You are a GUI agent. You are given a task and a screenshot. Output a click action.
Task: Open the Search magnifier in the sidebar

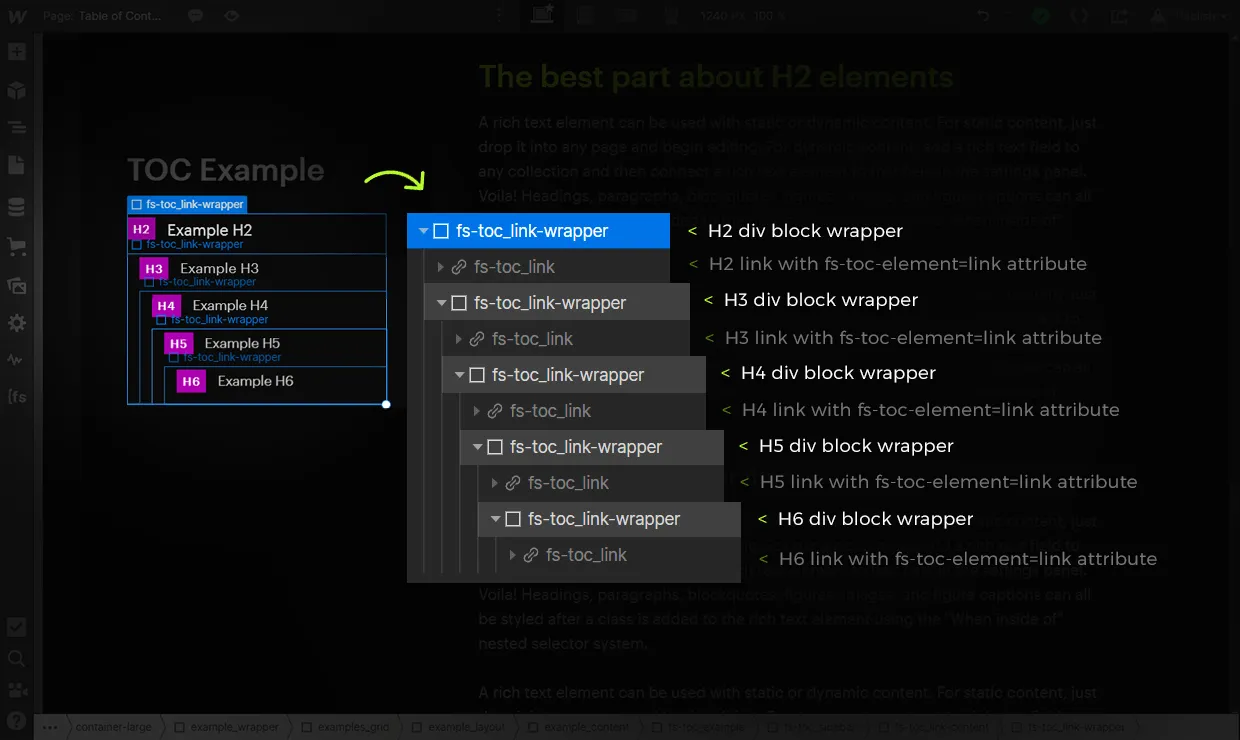tap(16, 658)
